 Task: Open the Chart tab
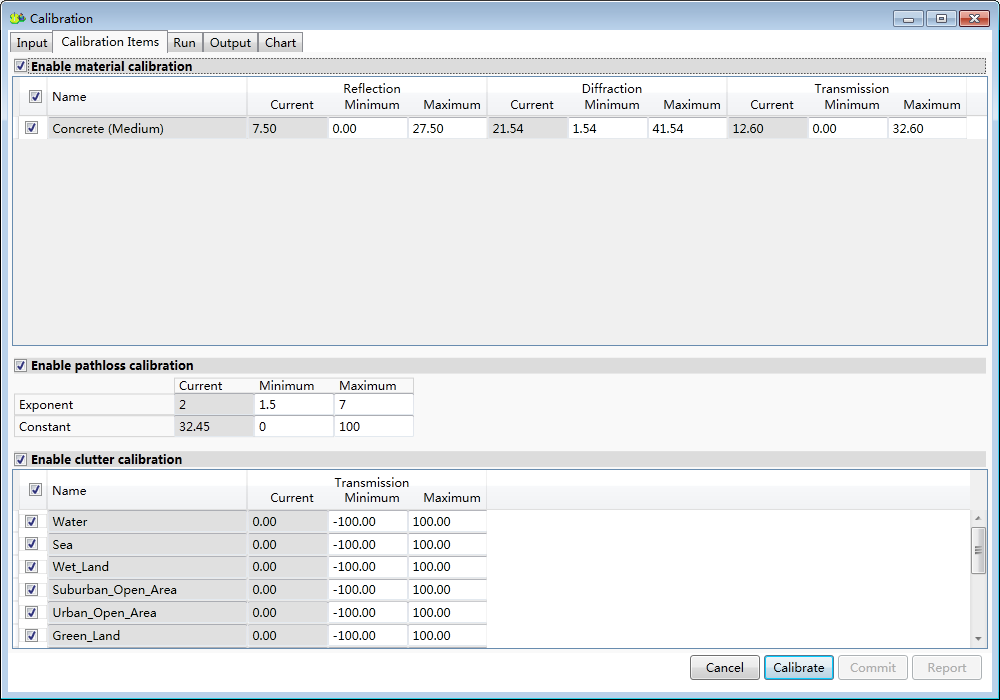(280, 43)
